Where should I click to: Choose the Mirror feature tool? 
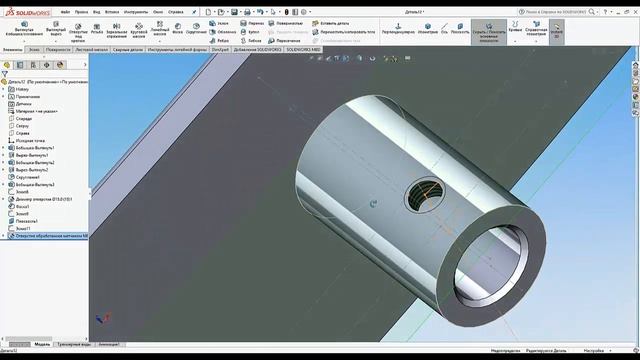(x=117, y=31)
